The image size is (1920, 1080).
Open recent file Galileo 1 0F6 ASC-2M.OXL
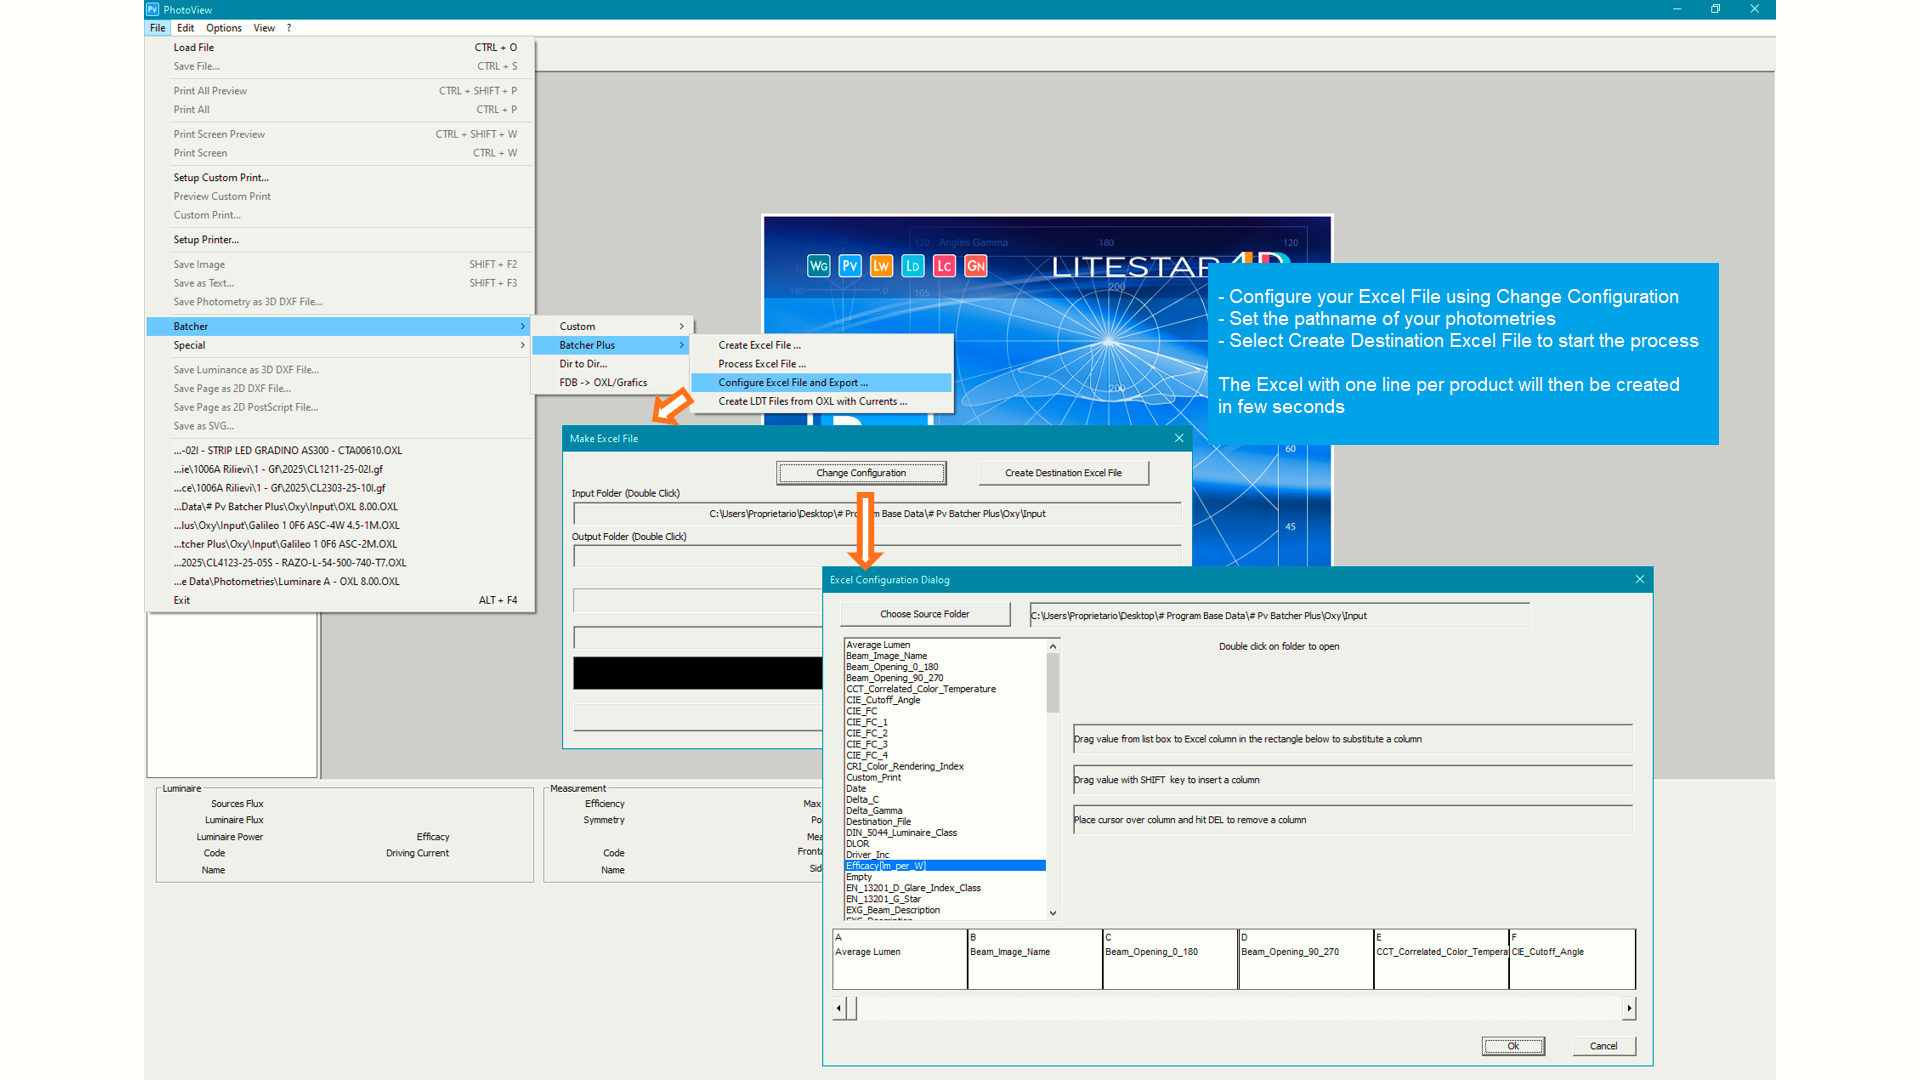click(x=340, y=544)
